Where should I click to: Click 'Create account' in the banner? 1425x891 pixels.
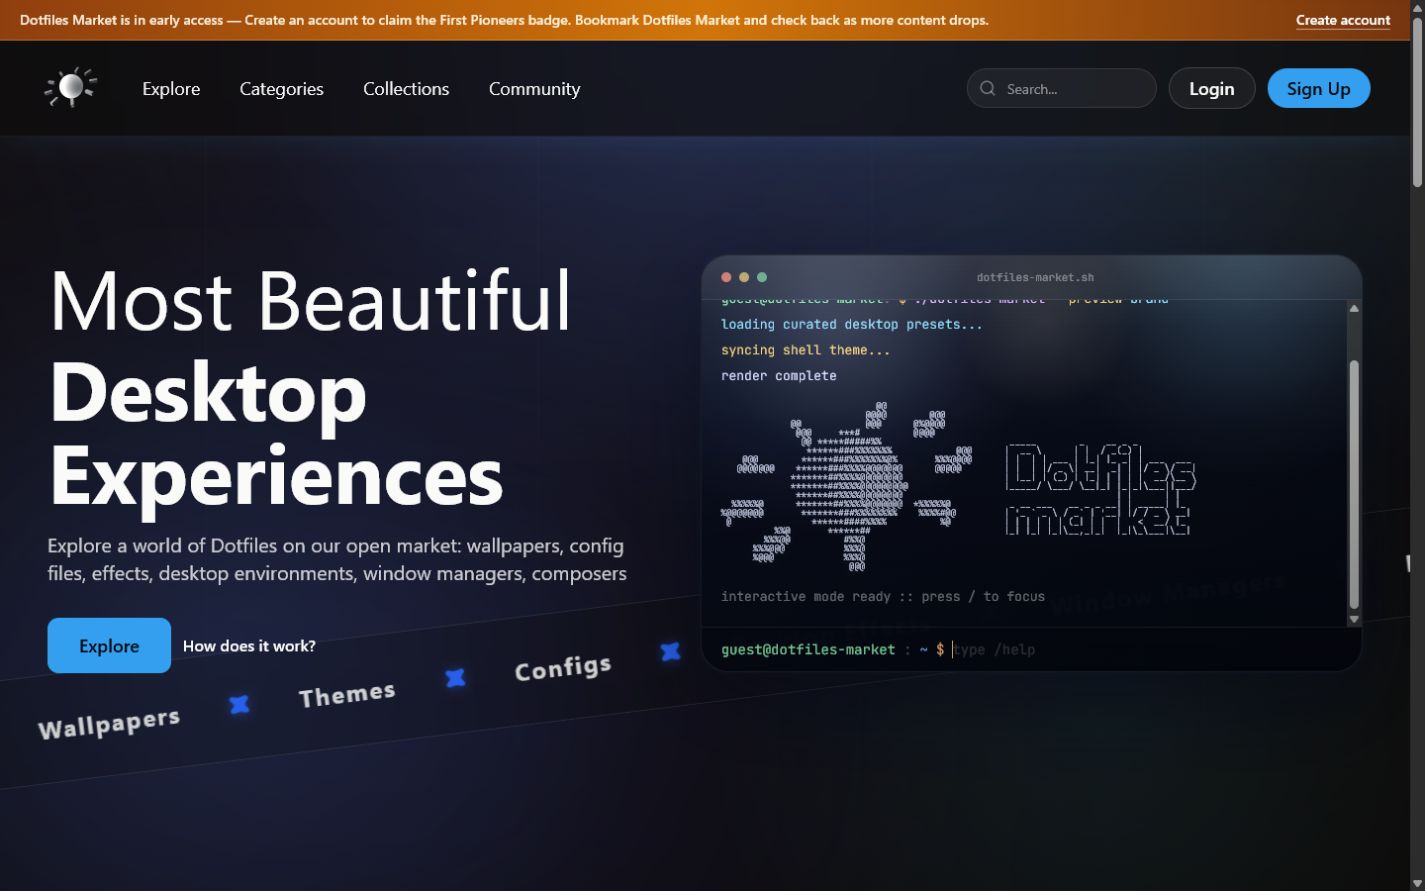(1342, 20)
